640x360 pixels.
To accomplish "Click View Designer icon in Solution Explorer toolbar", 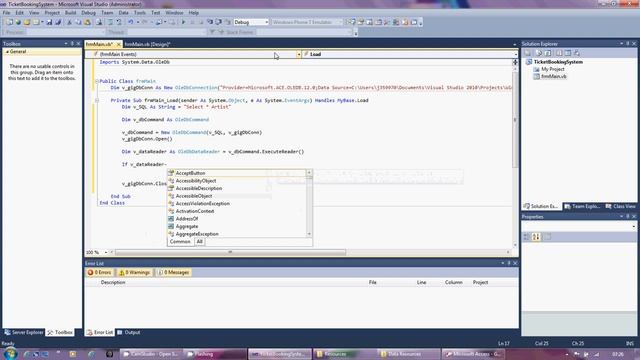I will pyautogui.click(x=568, y=53).
